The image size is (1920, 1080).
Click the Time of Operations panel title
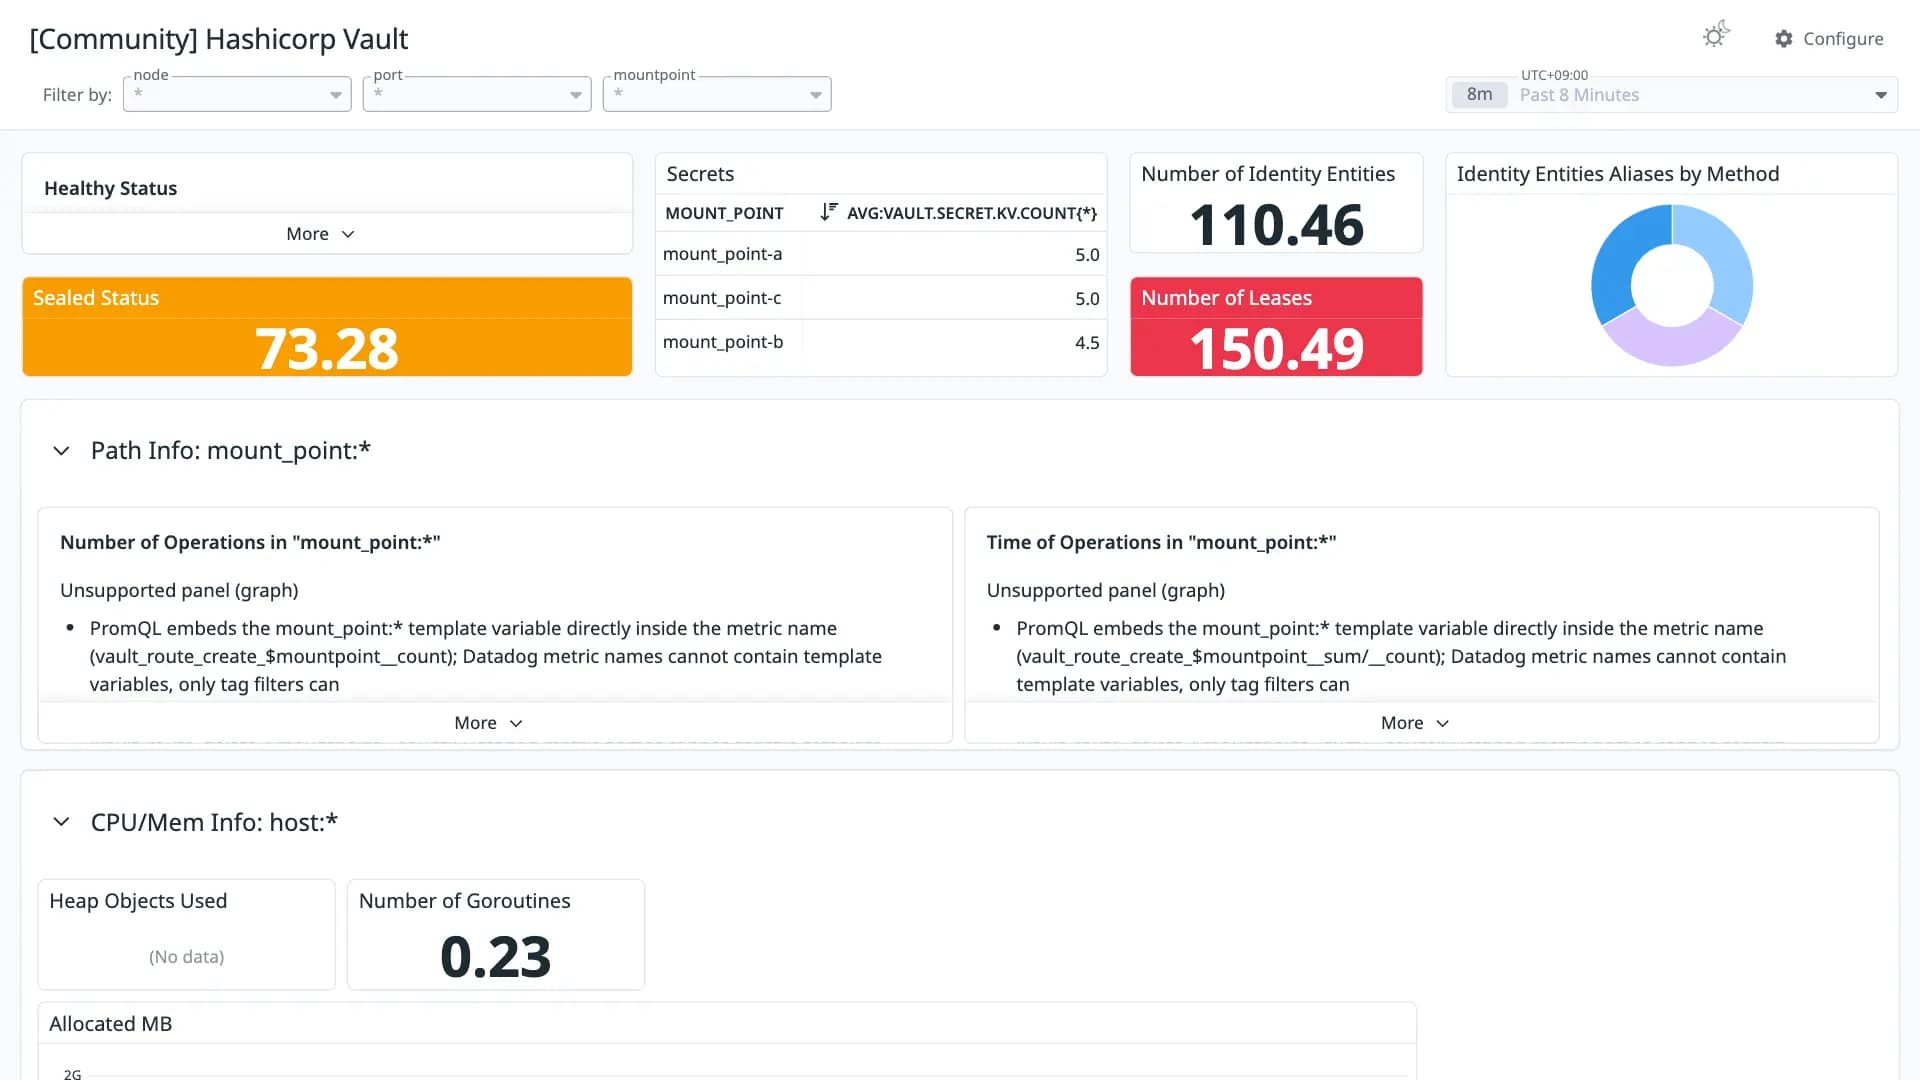pos(1161,542)
